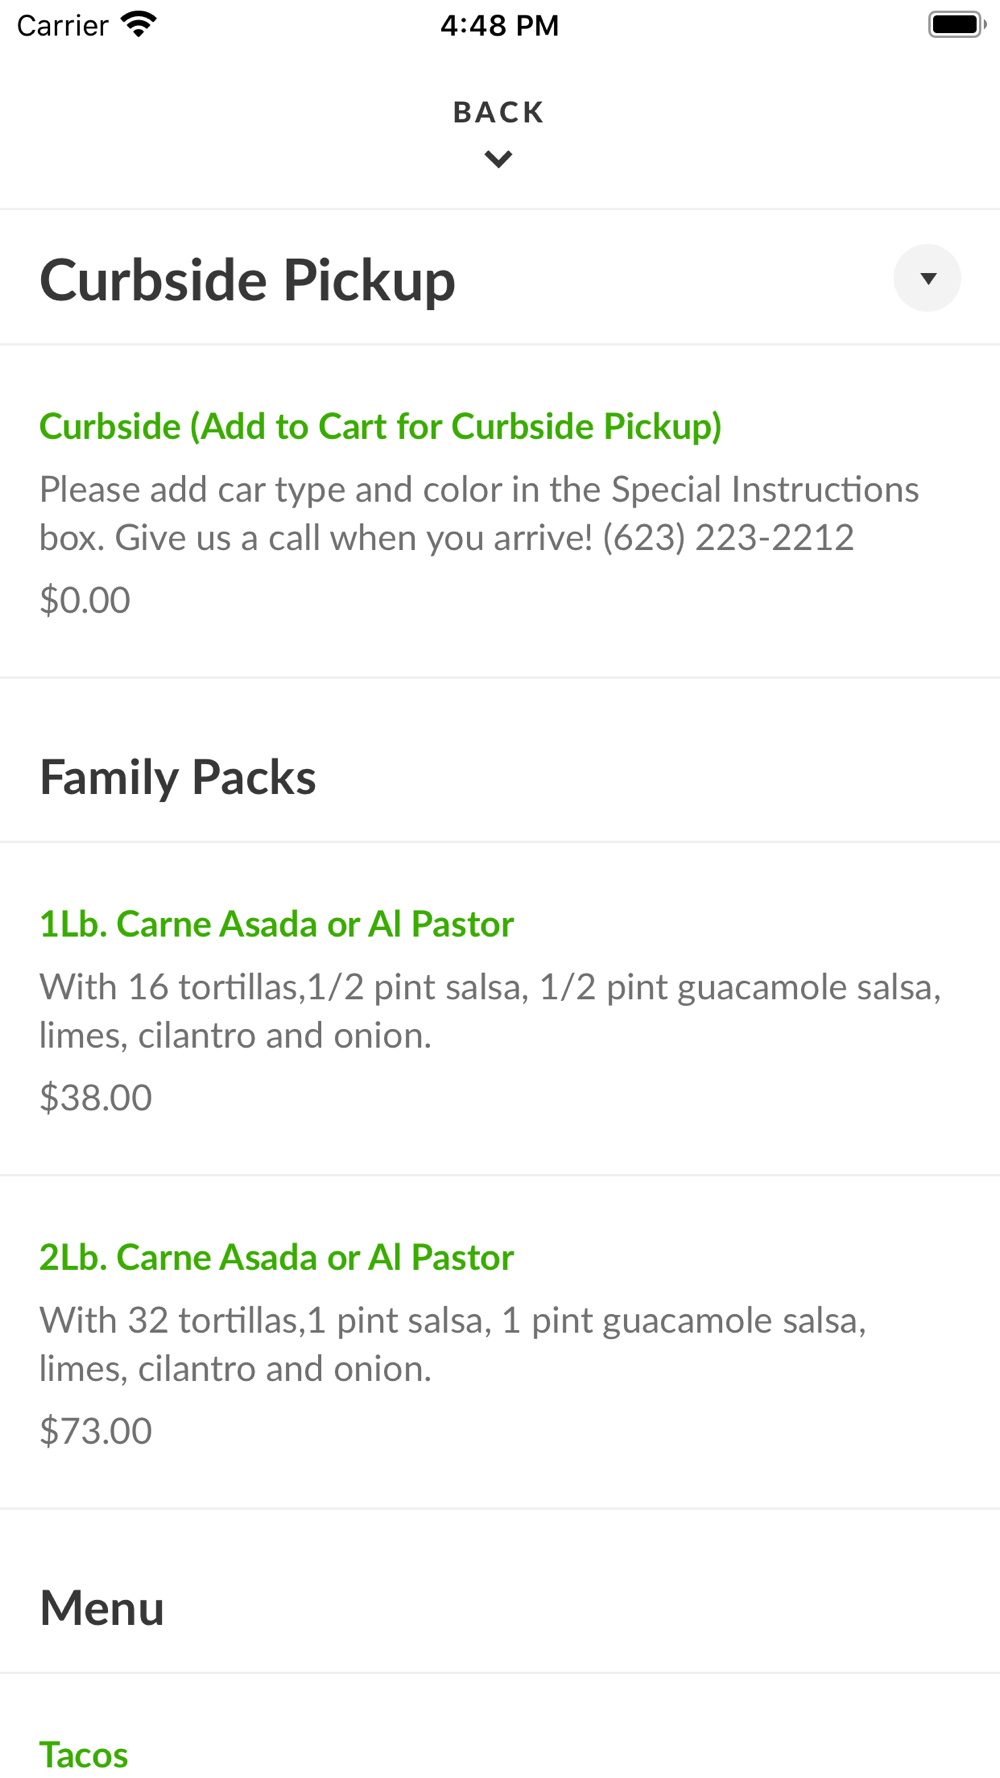Tap the Wi-Fi icon in status bar
The image size is (1000, 1778).
[139, 25]
